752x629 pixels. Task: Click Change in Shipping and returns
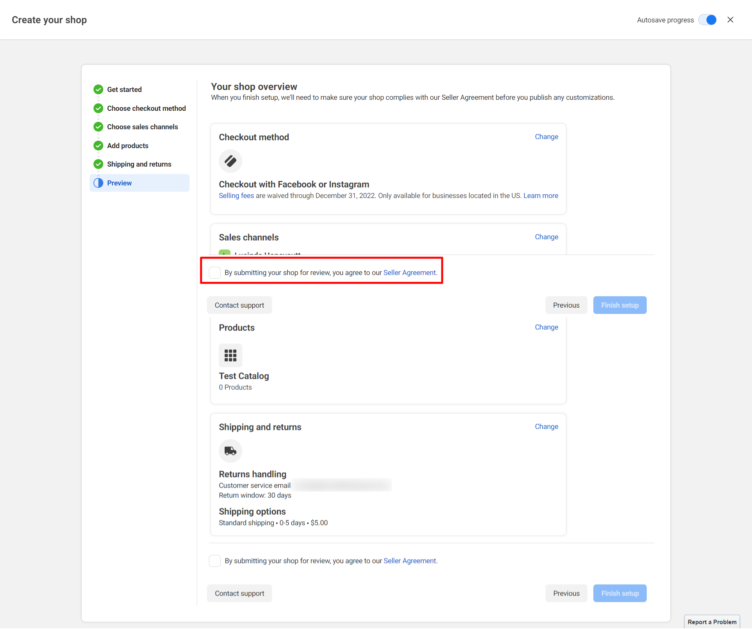pos(546,427)
